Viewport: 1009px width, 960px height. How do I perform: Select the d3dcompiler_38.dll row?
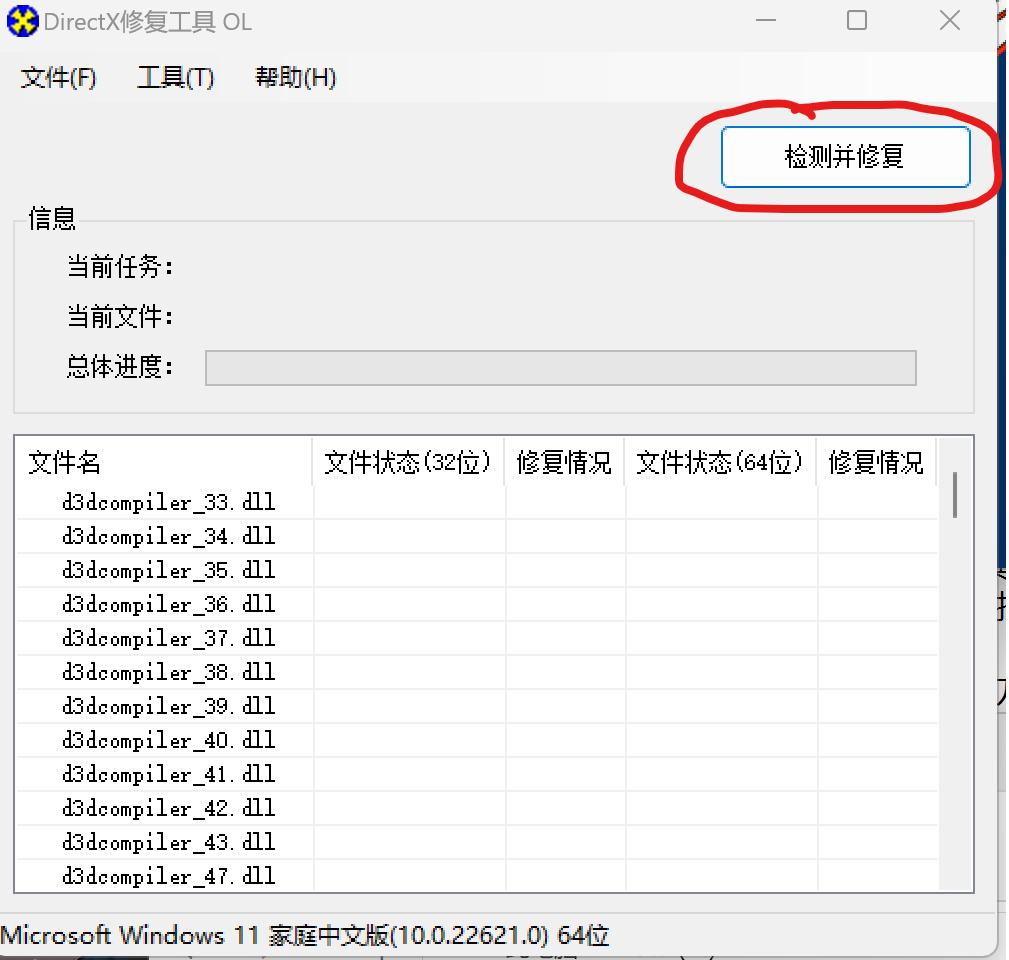coord(476,672)
